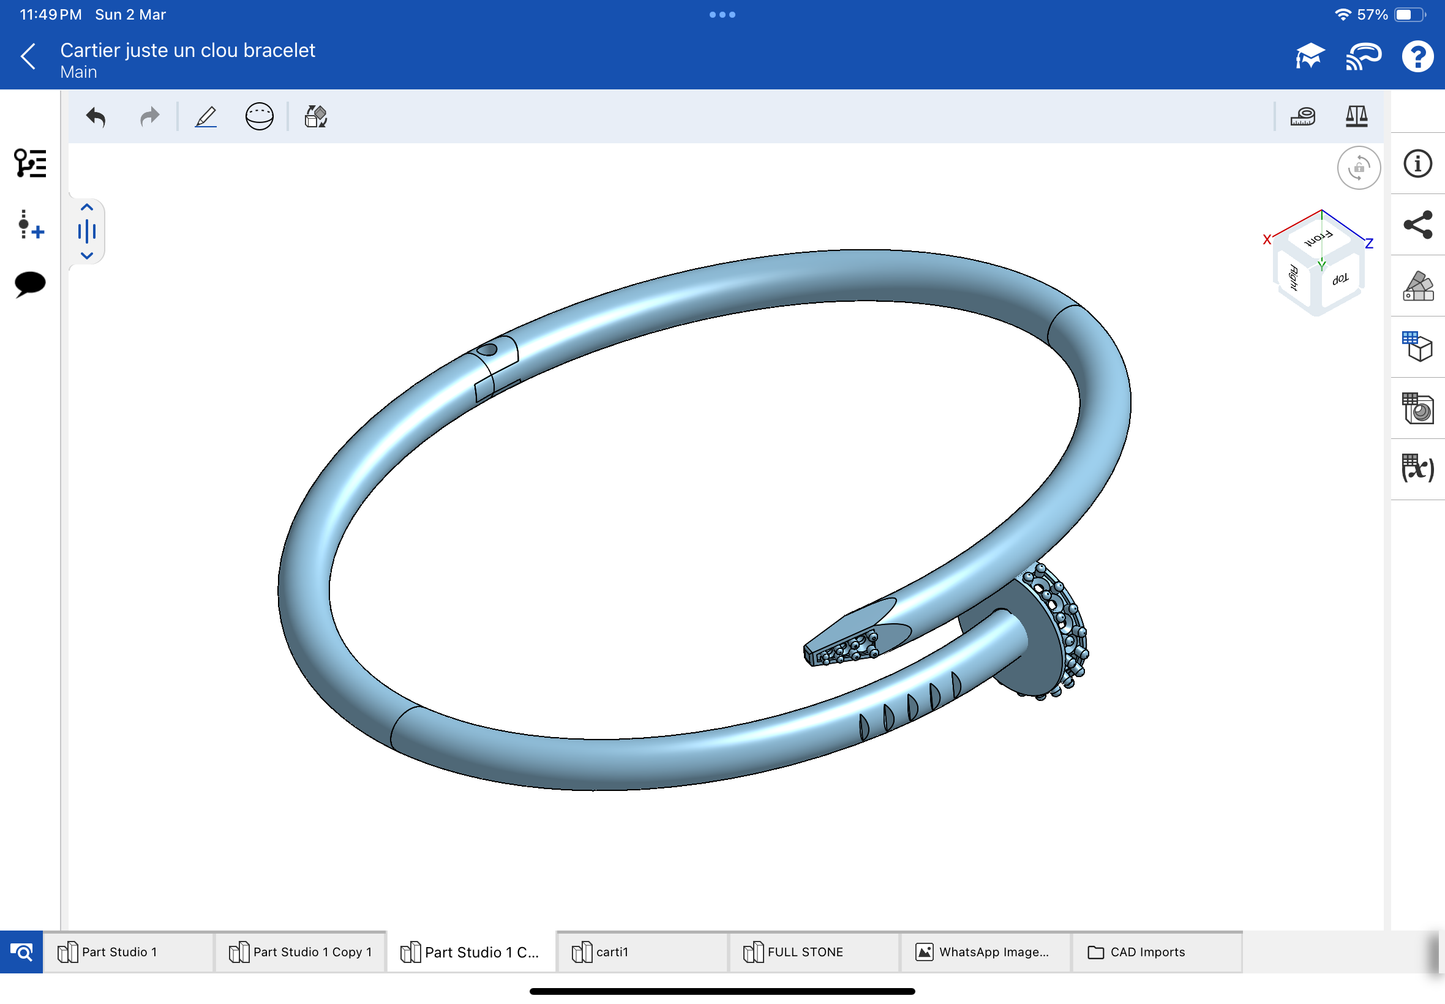The width and height of the screenshot is (1445, 1004).
Task: Collapse the panel handle down chevron
Action: [x=87, y=256]
